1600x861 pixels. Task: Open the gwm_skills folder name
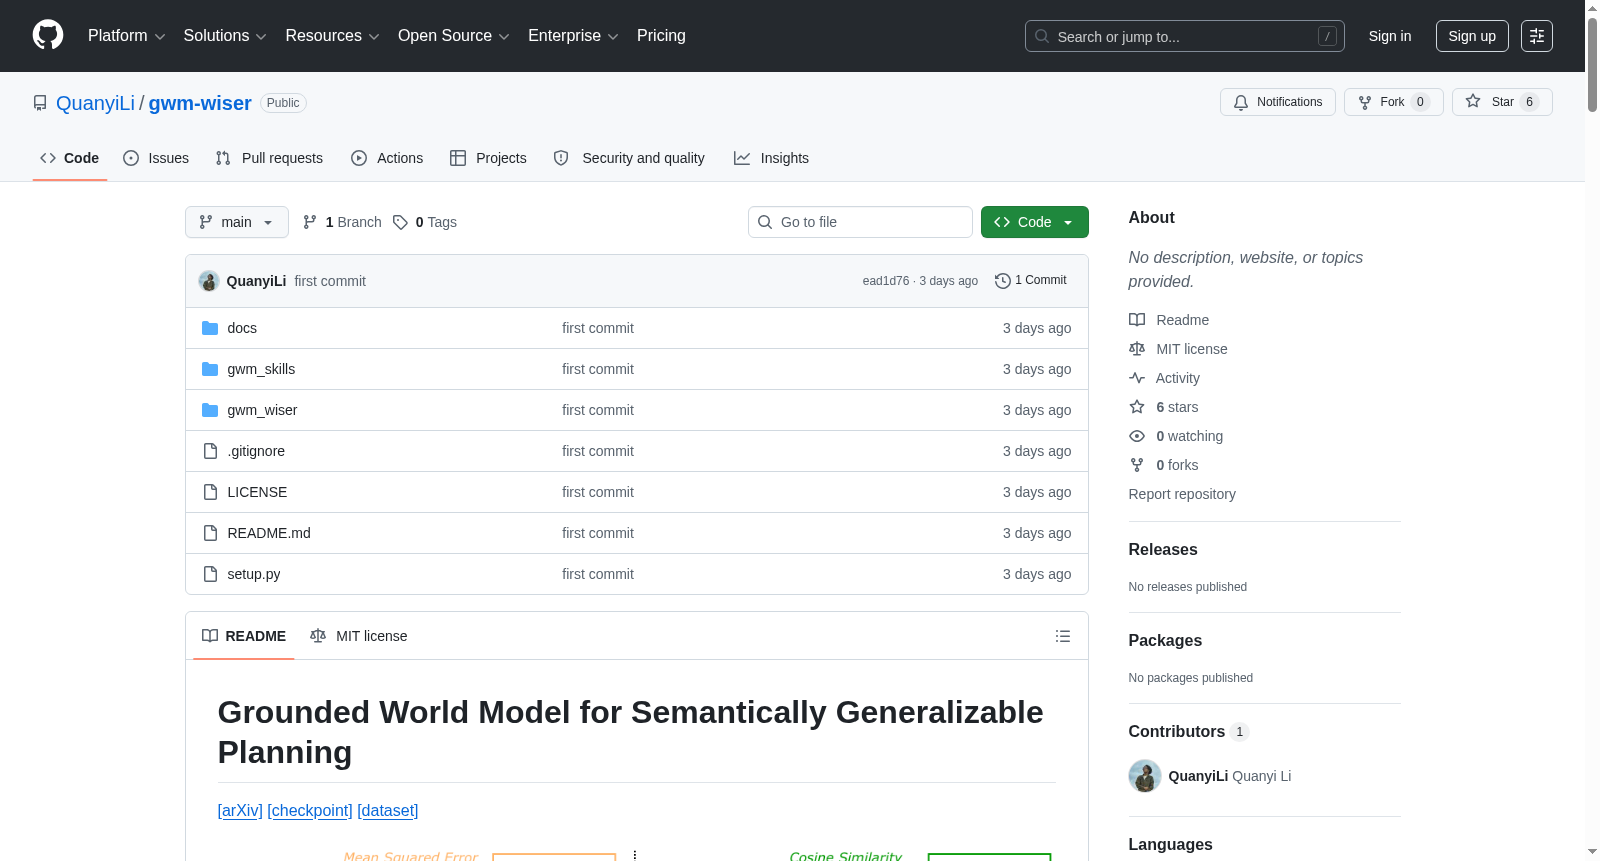(261, 369)
